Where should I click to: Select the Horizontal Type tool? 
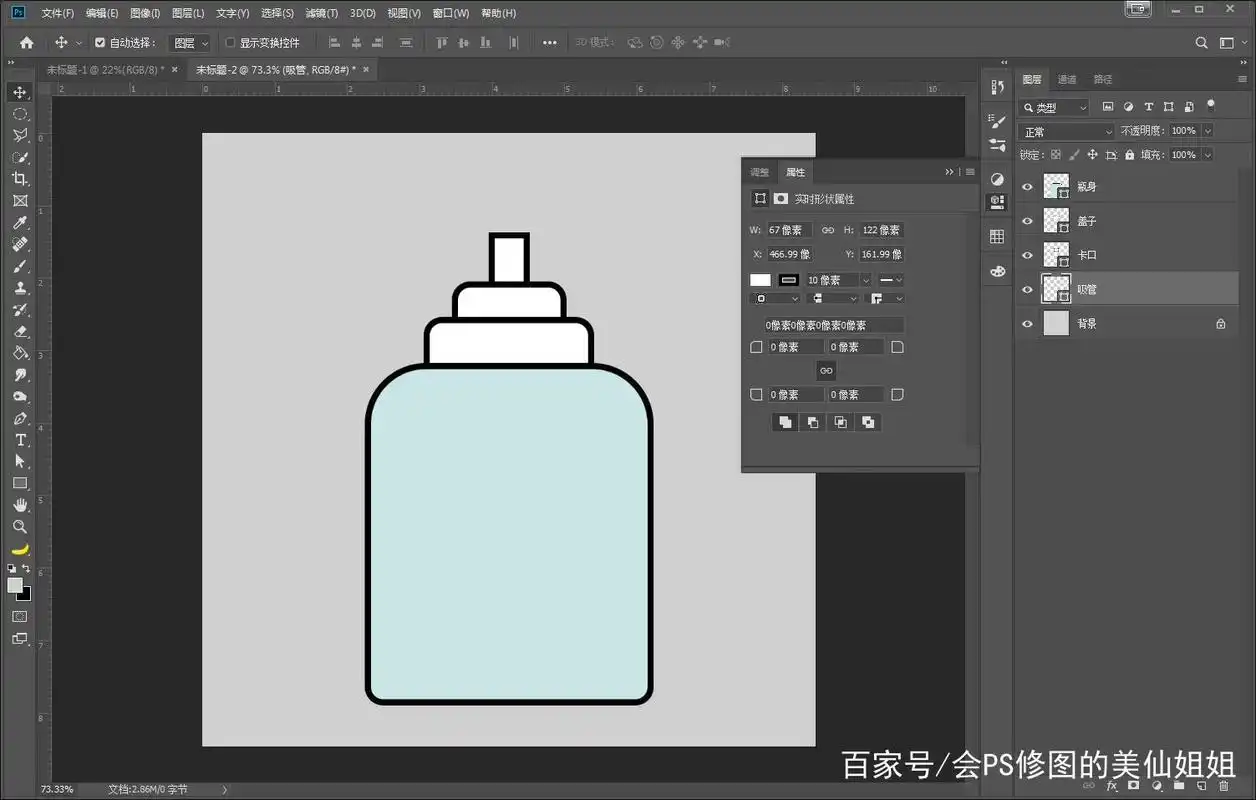(x=20, y=439)
